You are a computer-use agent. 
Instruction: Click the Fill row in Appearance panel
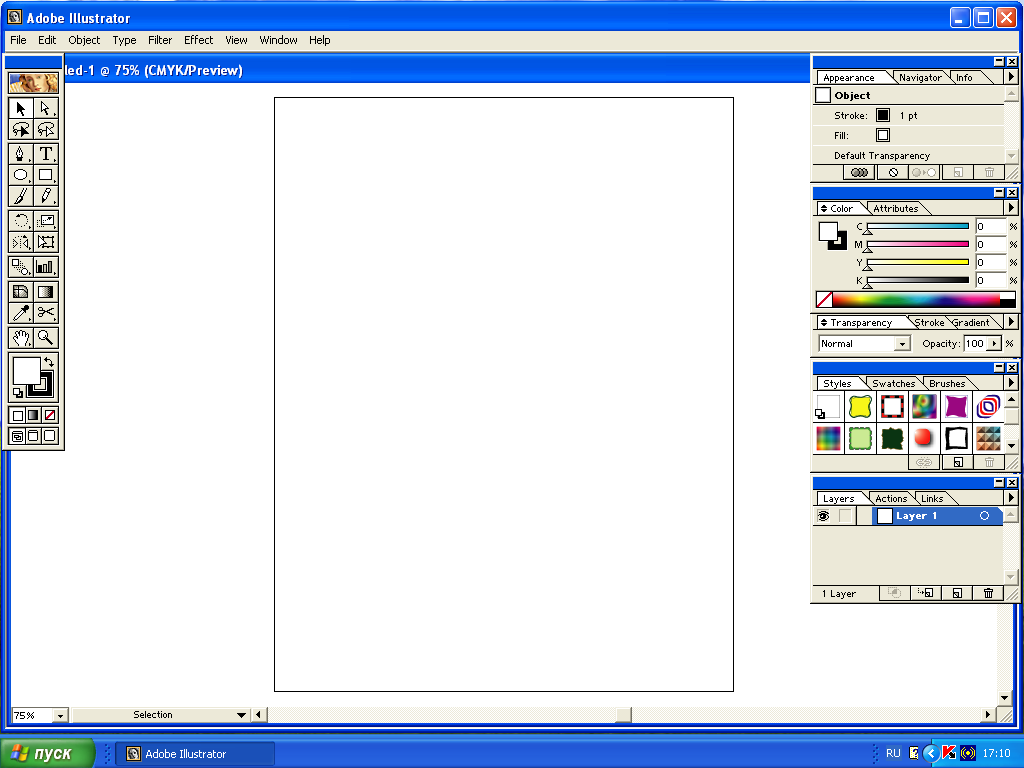tap(908, 136)
